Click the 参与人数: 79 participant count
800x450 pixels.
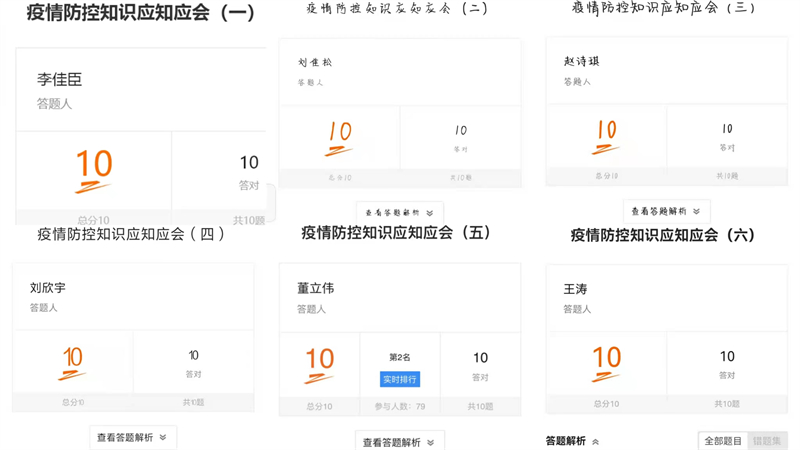point(400,407)
